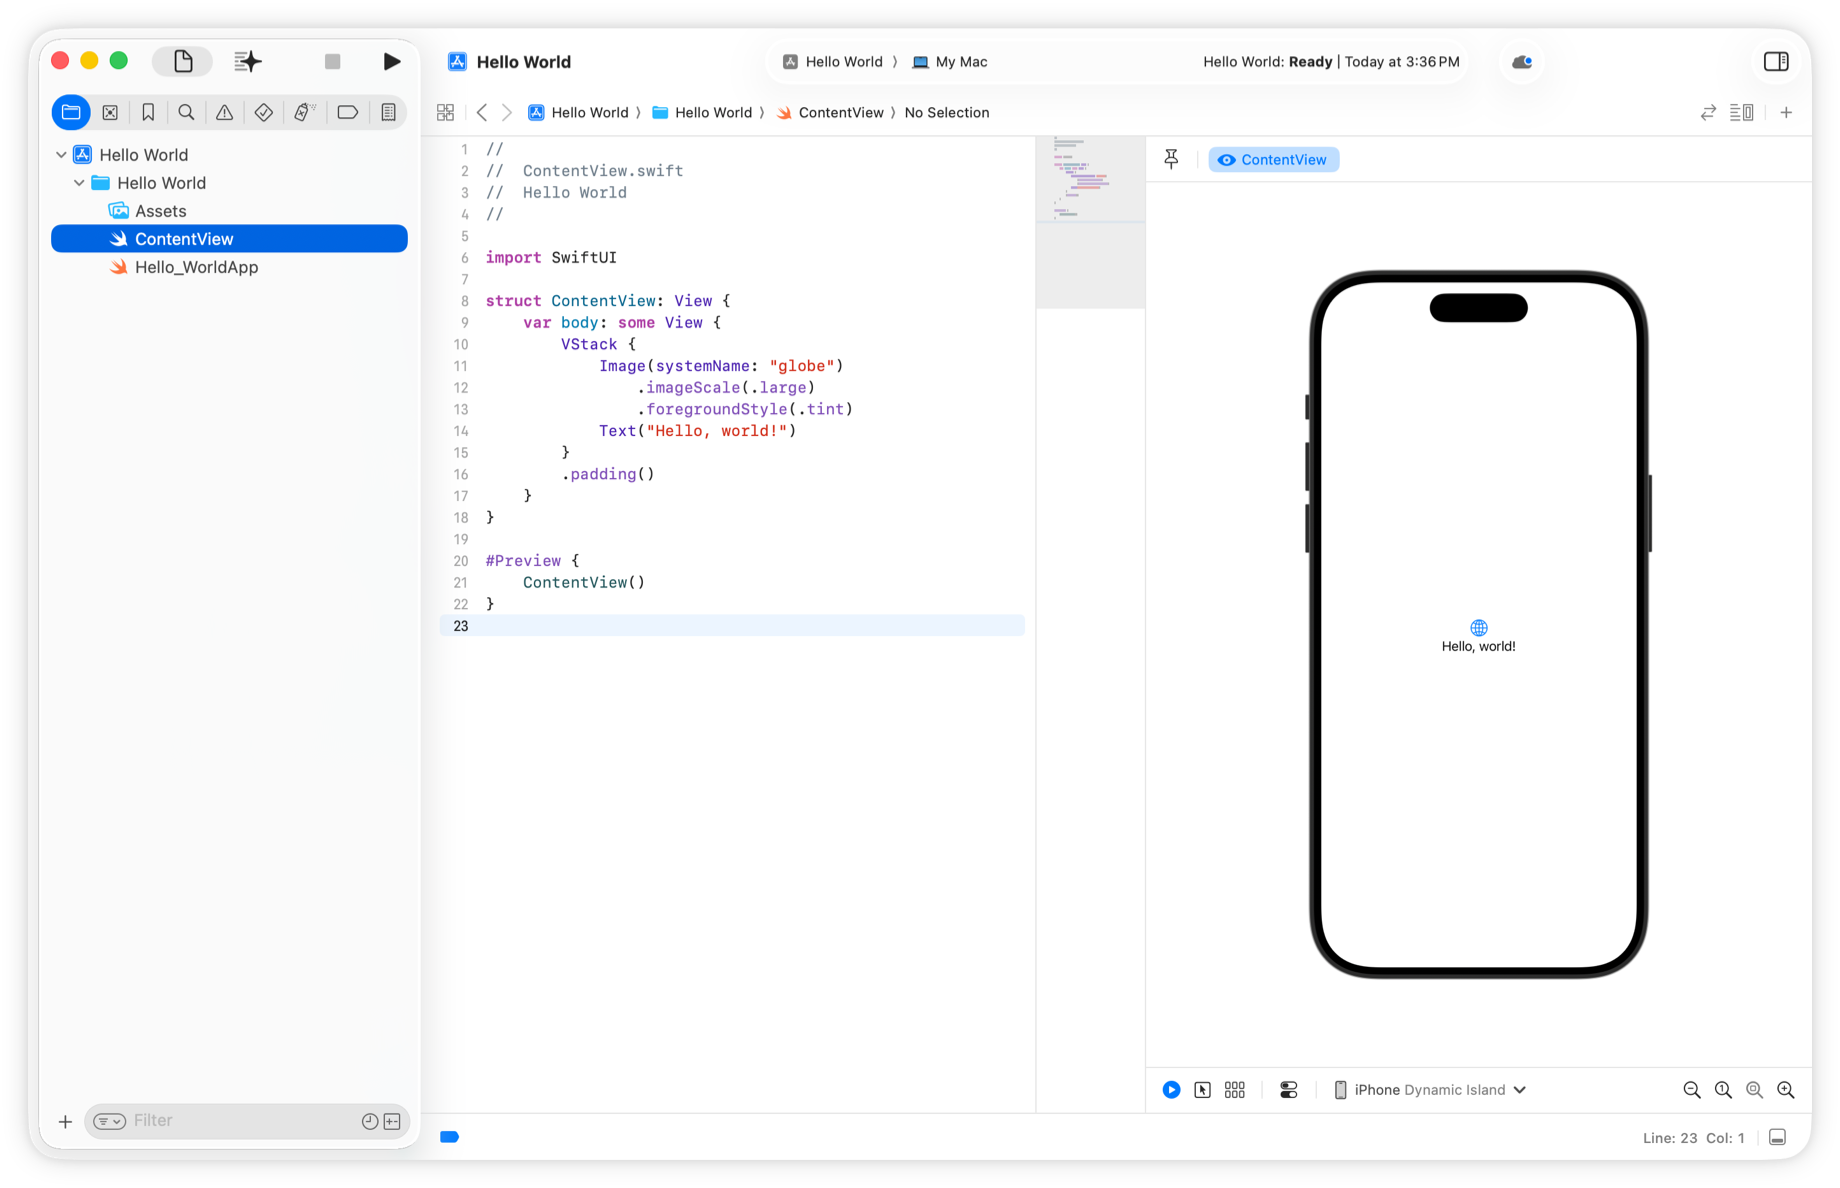Expand the filter options in the filter field

click(109, 1121)
